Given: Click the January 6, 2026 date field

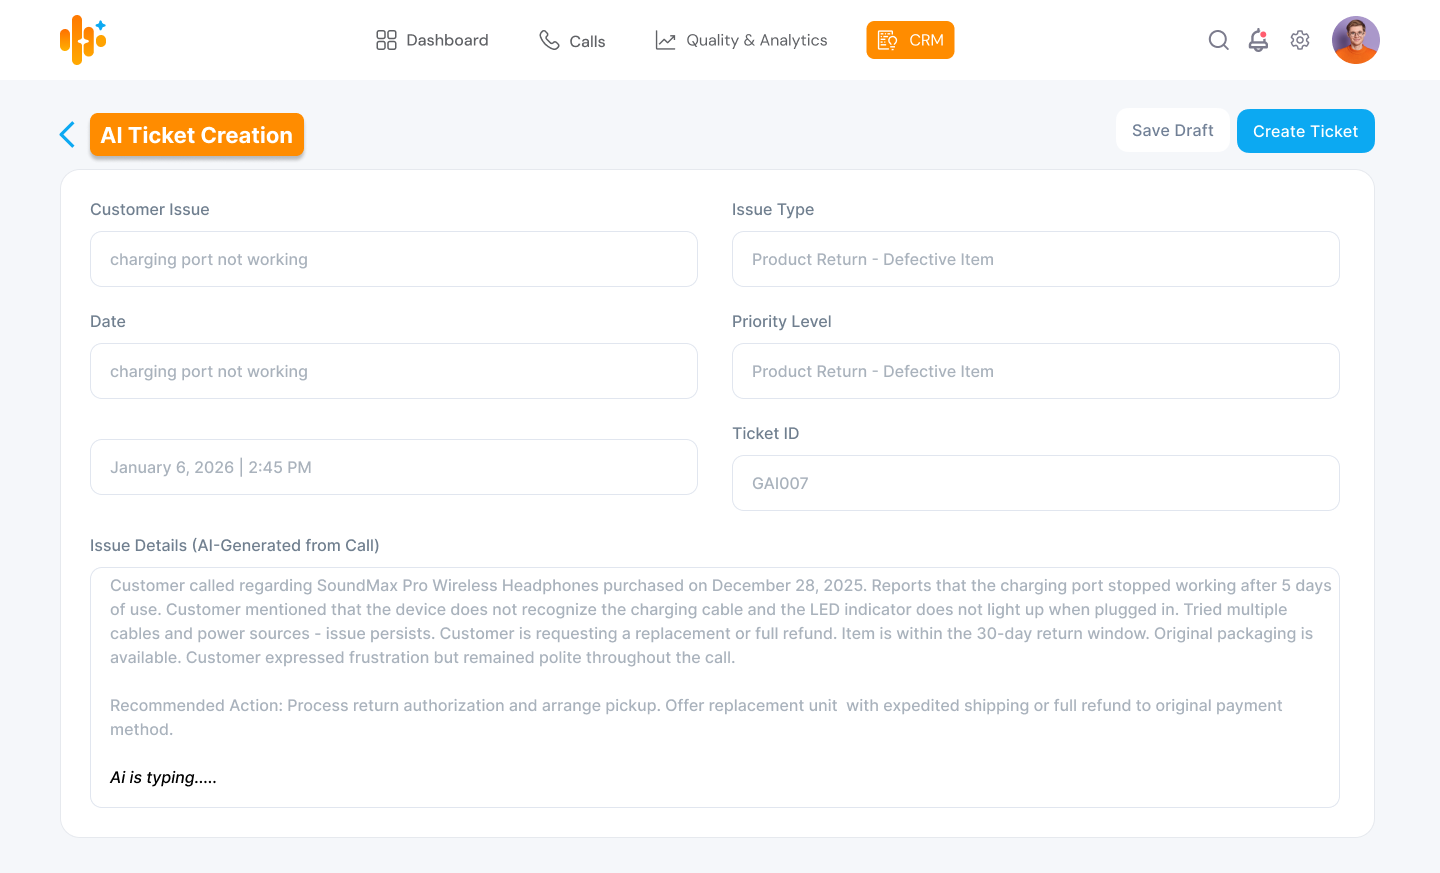Looking at the screenshot, I should pyautogui.click(x=393, y=467).
